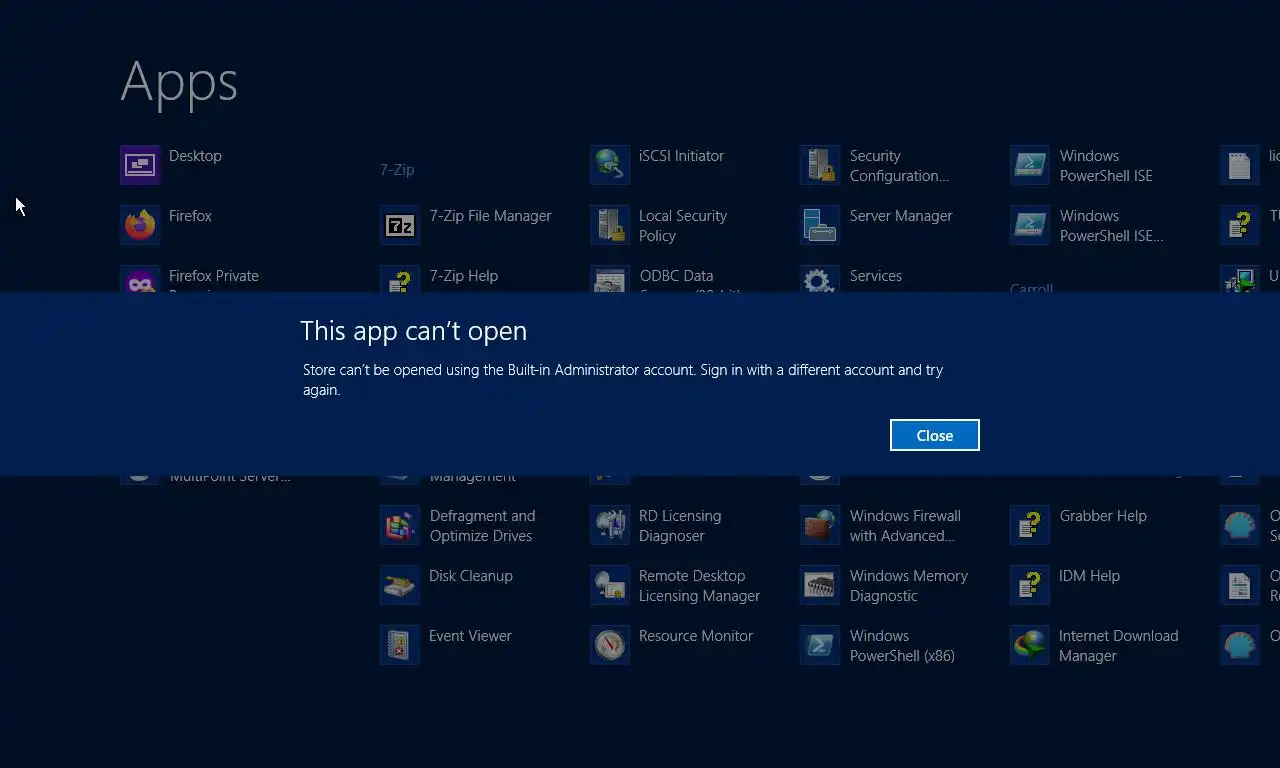Click the iSCSI Initiator label
This screenshot has height=768, width=1280.
point(681,156)
